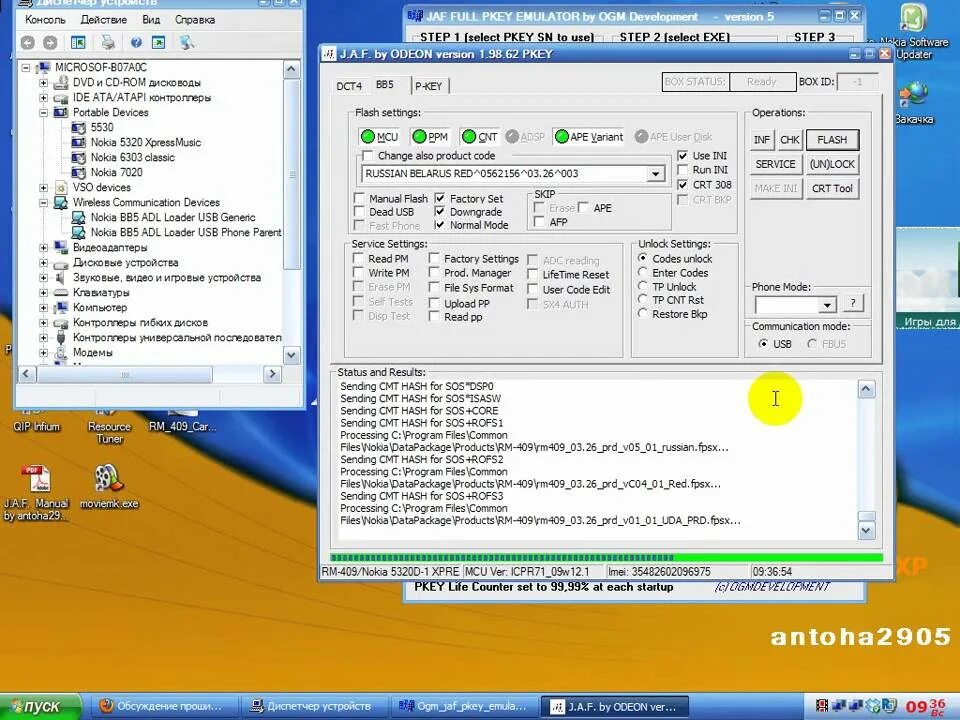Viewport: 960px width, 720px height.
Task: Toggle the MCU green indicator button
Action: point(380,137)
